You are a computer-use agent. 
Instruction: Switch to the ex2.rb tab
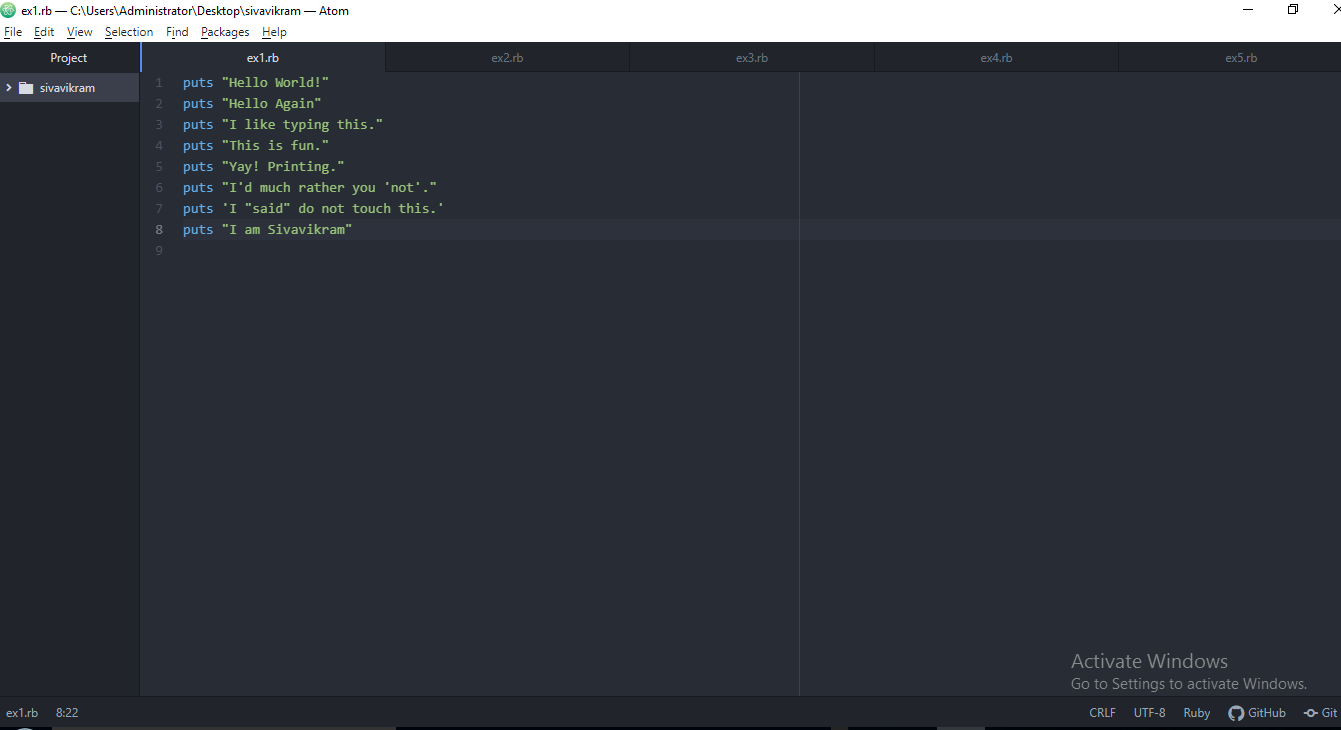tap(506, 57)
